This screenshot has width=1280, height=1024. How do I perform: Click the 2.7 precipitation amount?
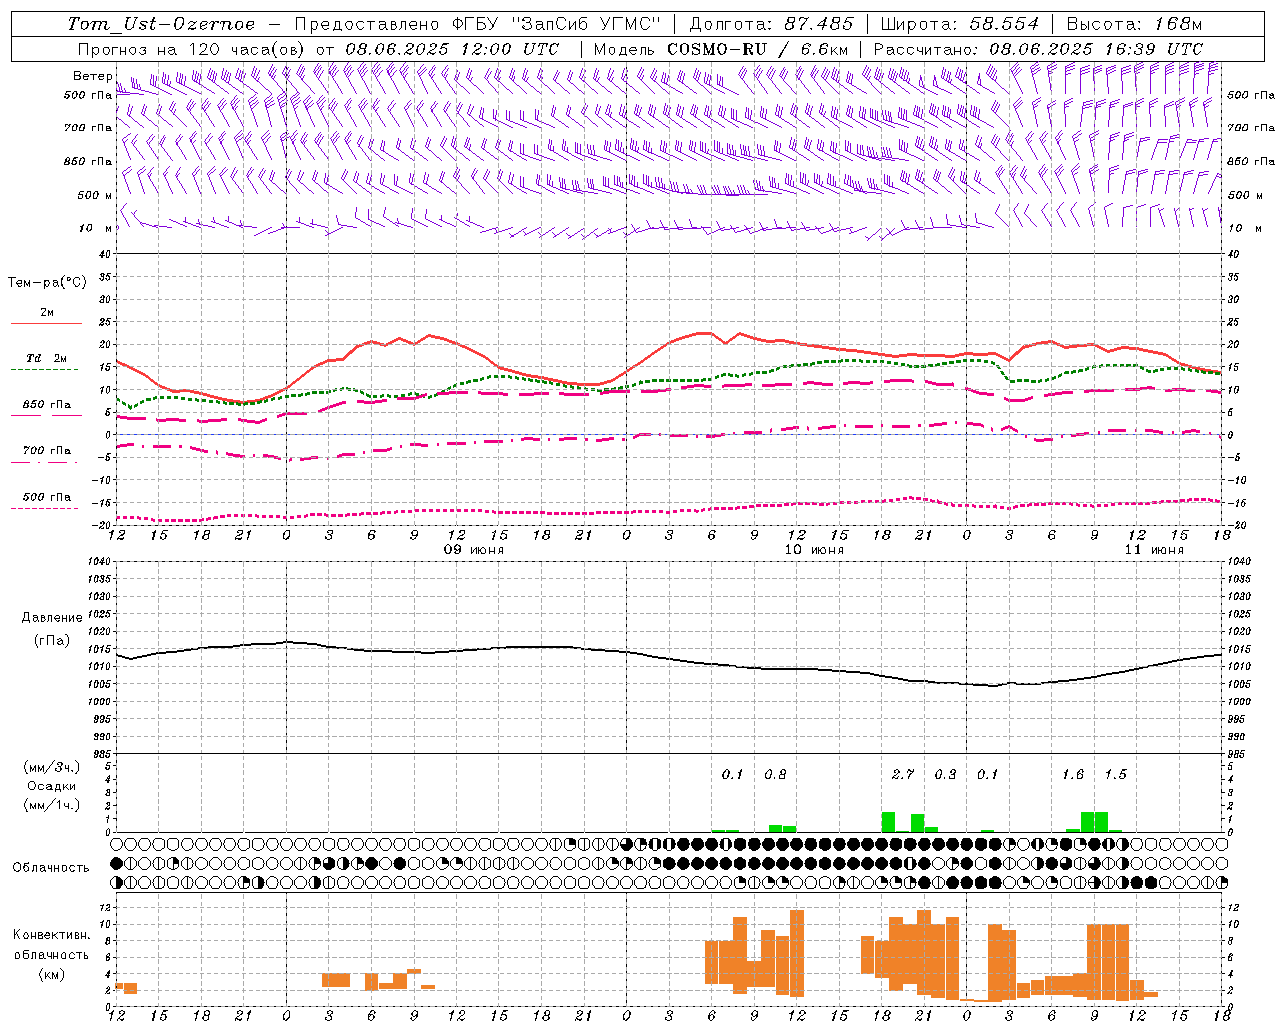click(x=903, y=774)
